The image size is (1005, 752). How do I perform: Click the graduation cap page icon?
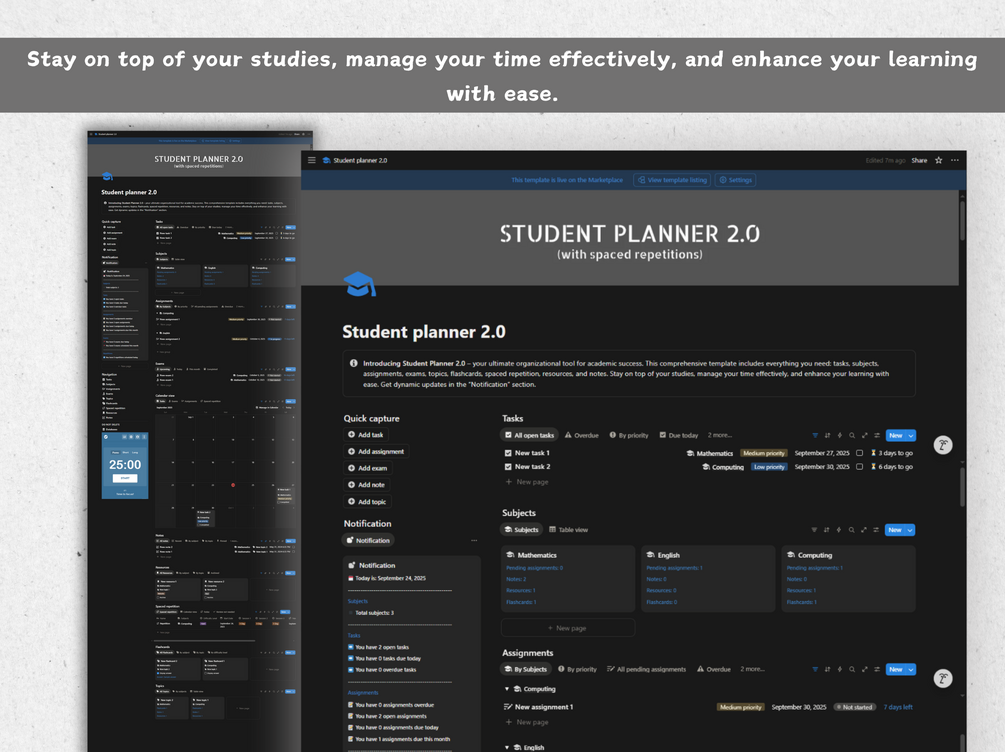point(359,284)
